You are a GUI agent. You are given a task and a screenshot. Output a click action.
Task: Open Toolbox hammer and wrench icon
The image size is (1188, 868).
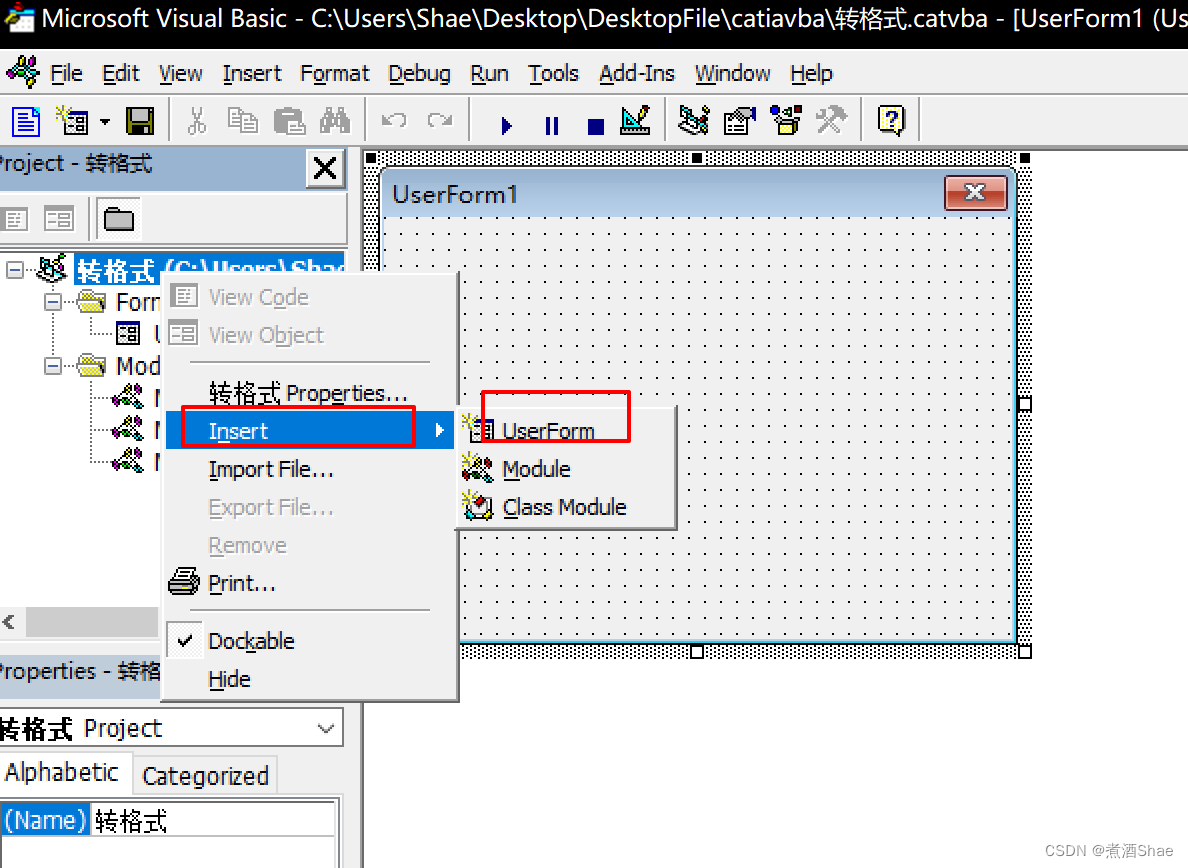[831, 121]
